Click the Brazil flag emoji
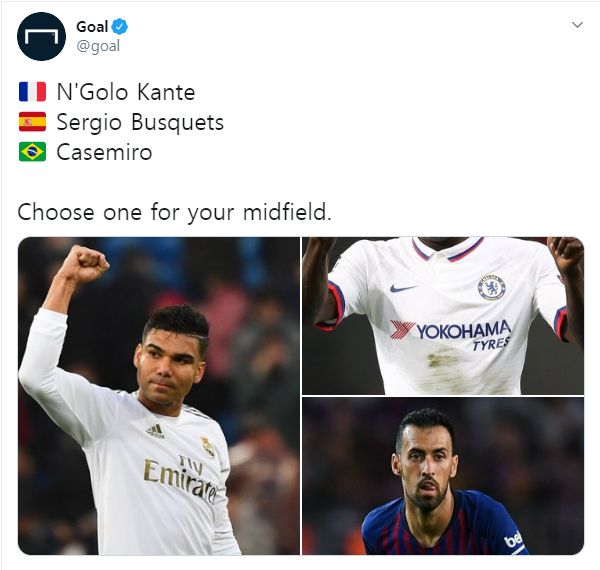 [x=32, y=152]
